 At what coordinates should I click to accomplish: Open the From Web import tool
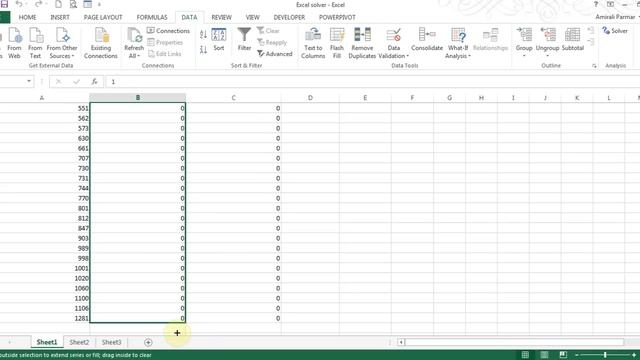pyautogui.click(x=14, y=43)
